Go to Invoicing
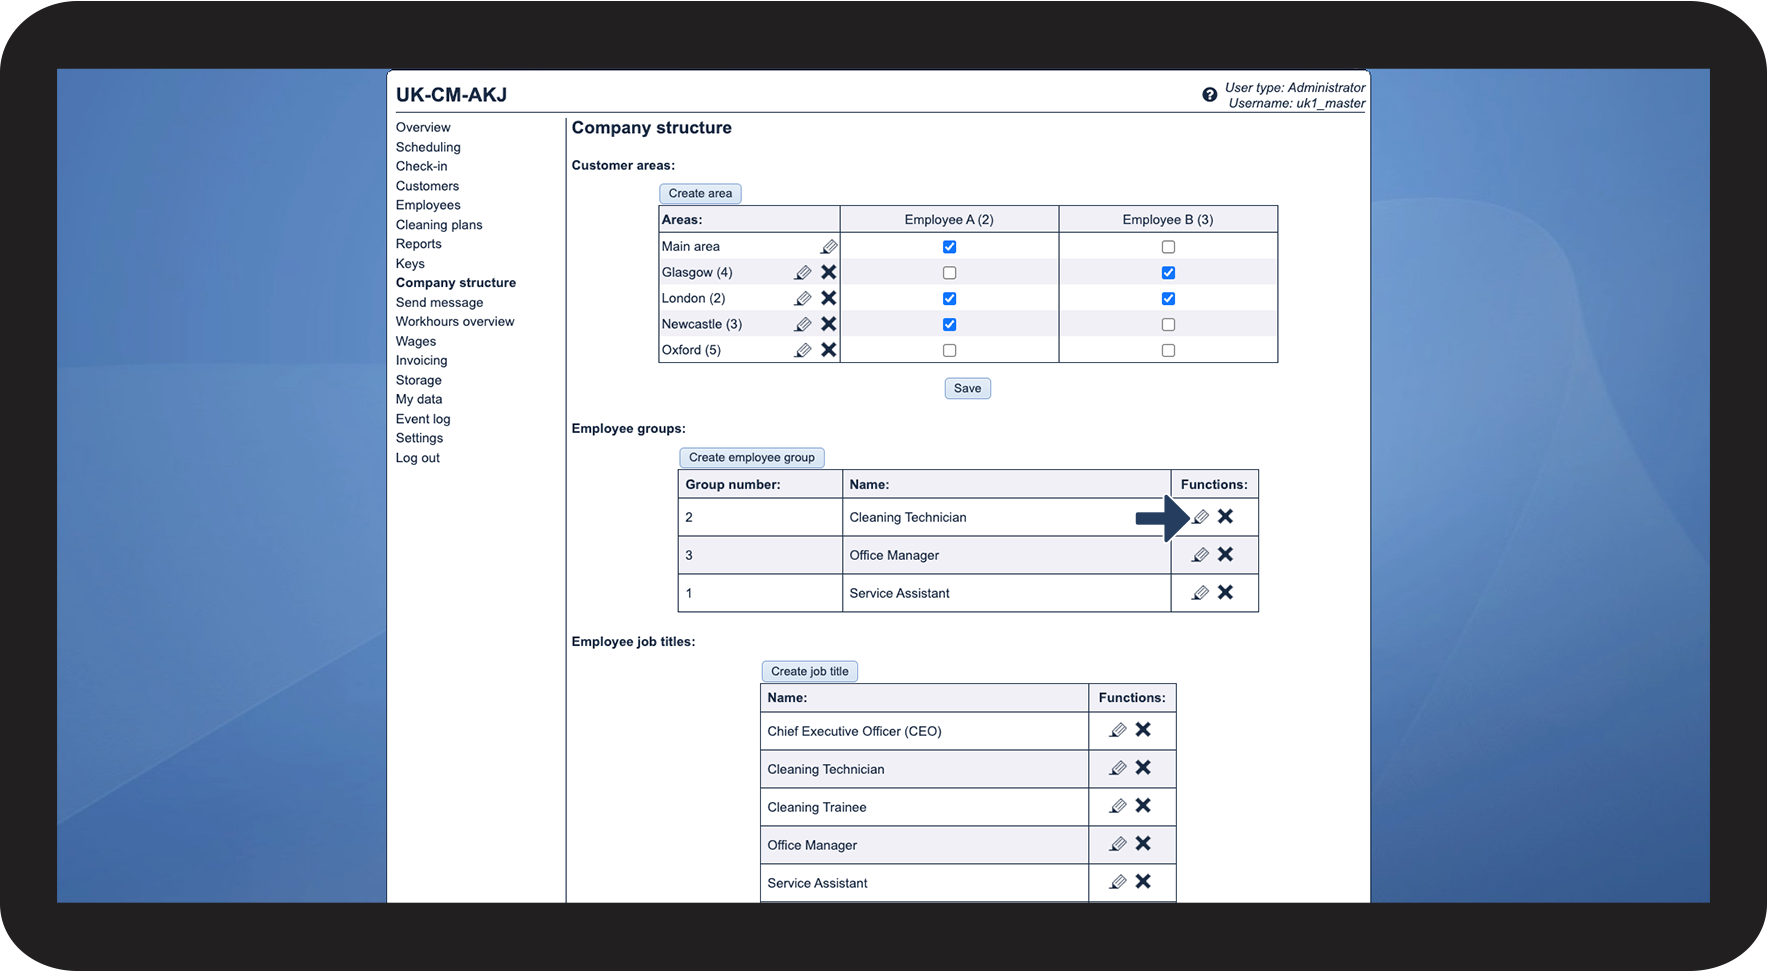This screenshot has height=971, width=1767. tap(422, 361)
